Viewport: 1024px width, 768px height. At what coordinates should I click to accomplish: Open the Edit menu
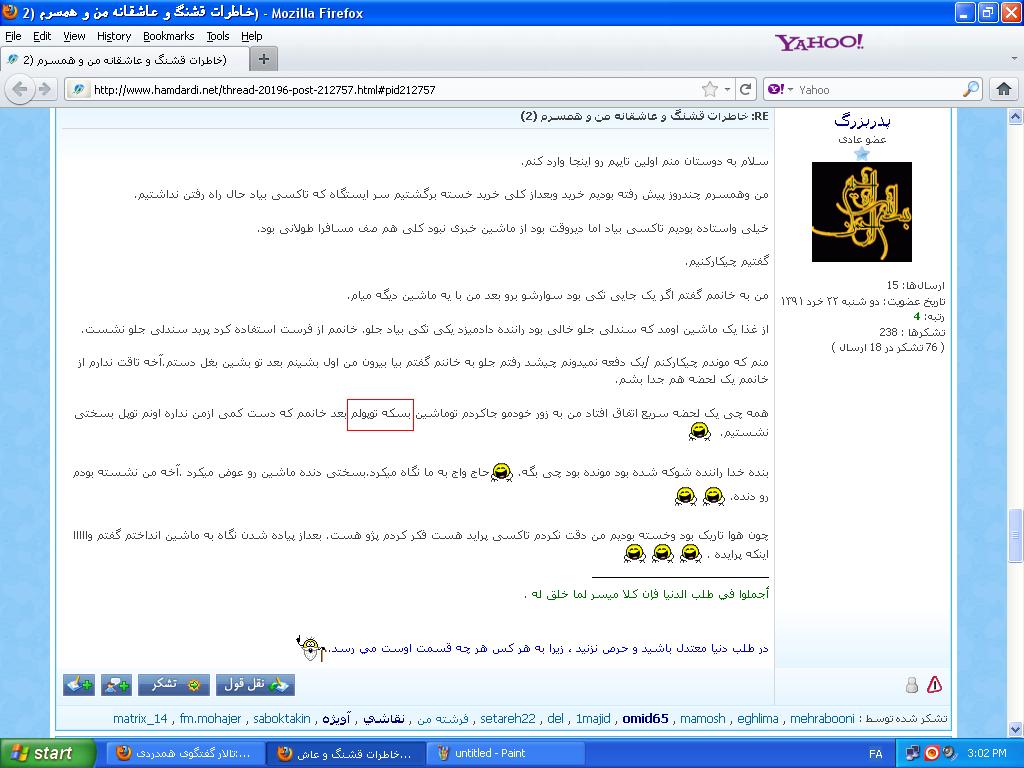42,36
